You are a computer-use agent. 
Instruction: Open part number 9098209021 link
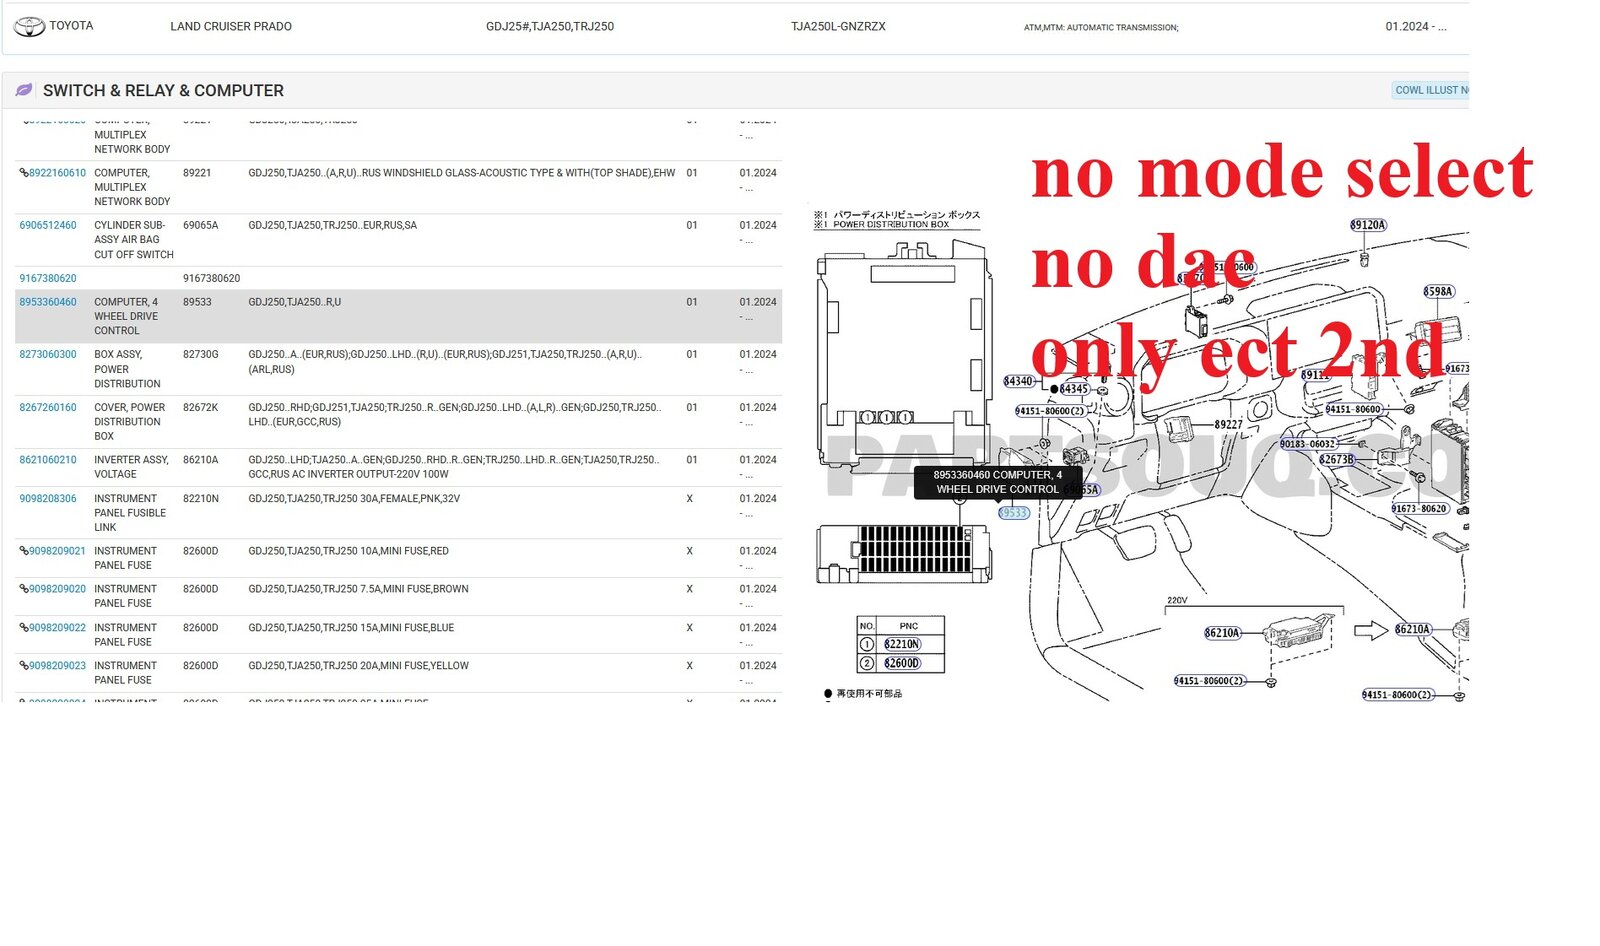coord(57,551)
